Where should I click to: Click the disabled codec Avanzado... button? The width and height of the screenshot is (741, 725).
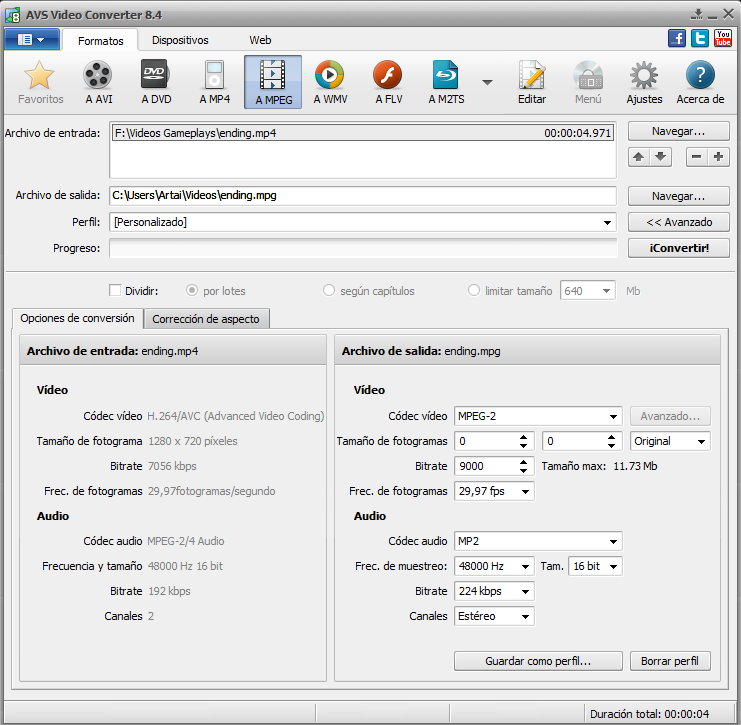(670, 416)
